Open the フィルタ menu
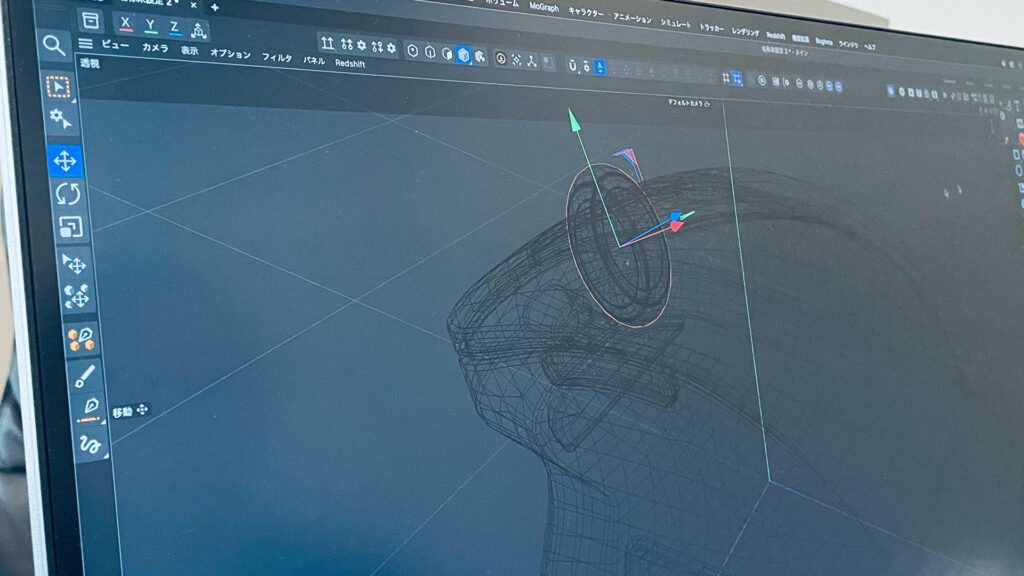The image size is (1024, 576). coord(277,57)
